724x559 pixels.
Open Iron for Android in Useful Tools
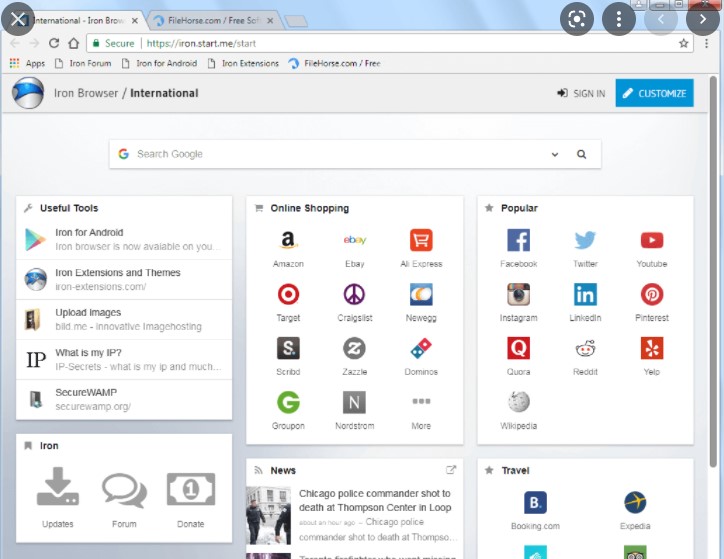pyautogui.click(x=124, y=239)
